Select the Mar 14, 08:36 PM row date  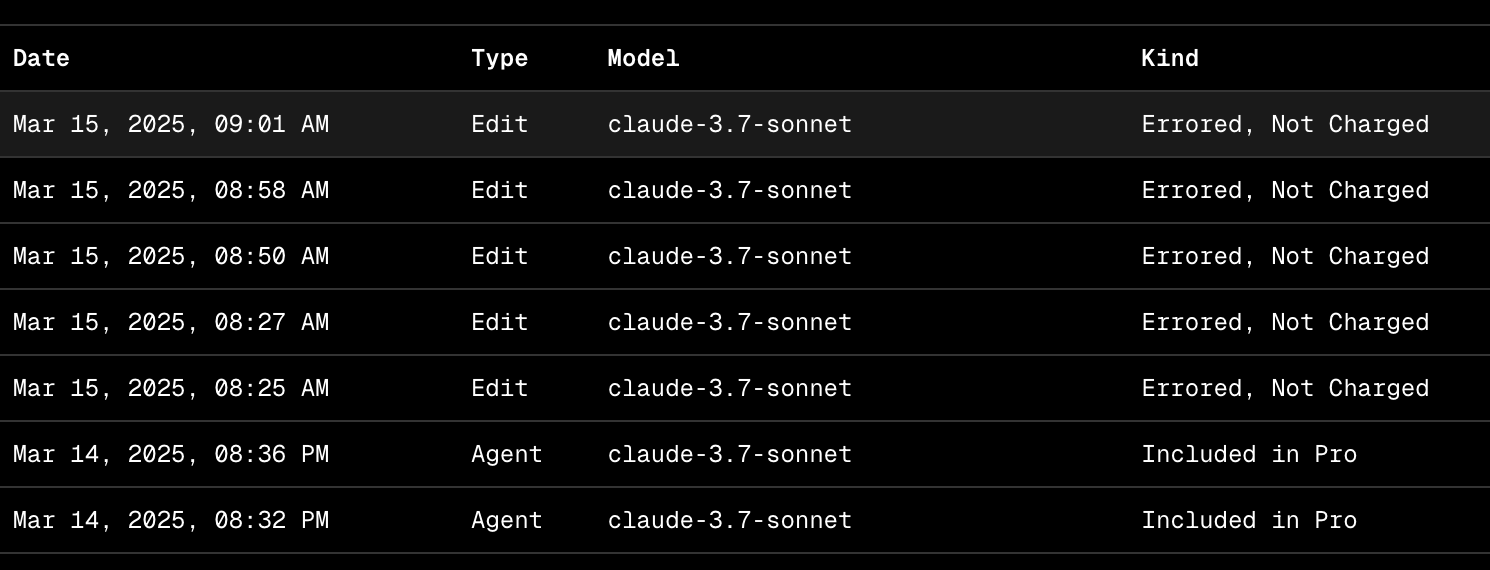(x=171, y=454)
